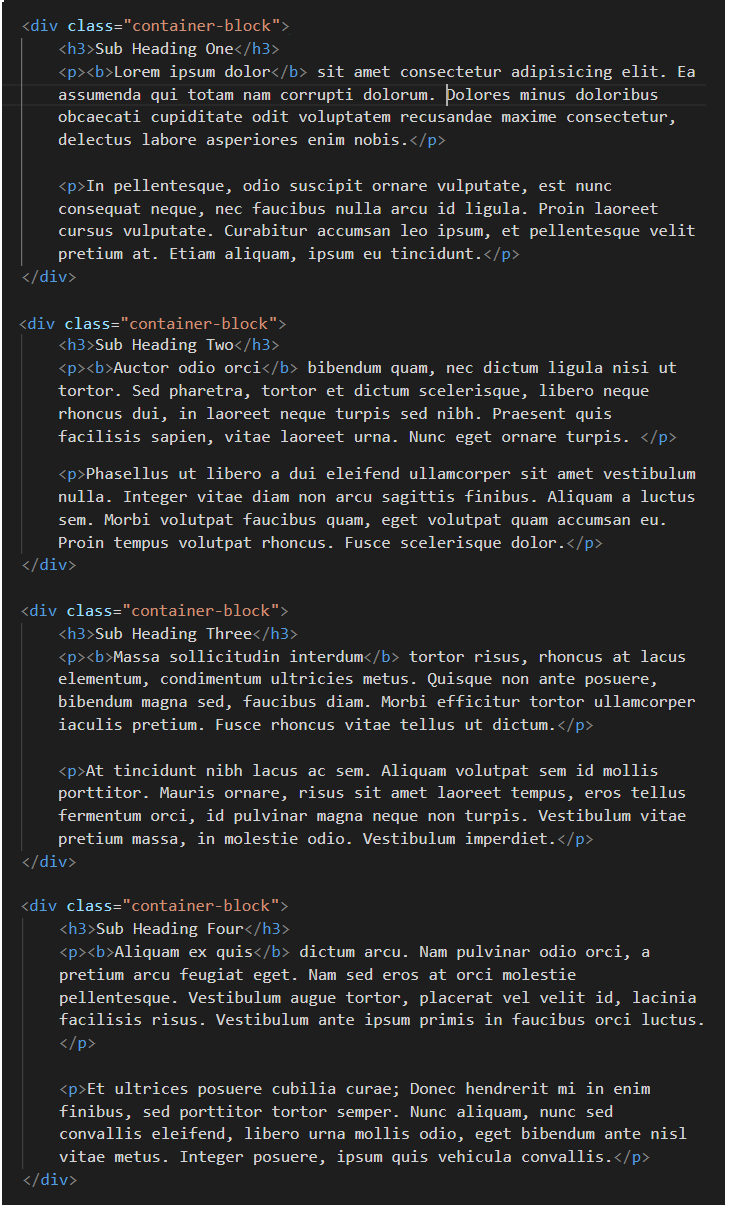Click the word "Phasellus"
The width and height of the screenshot is (738, 1209).
coord(127,474)
